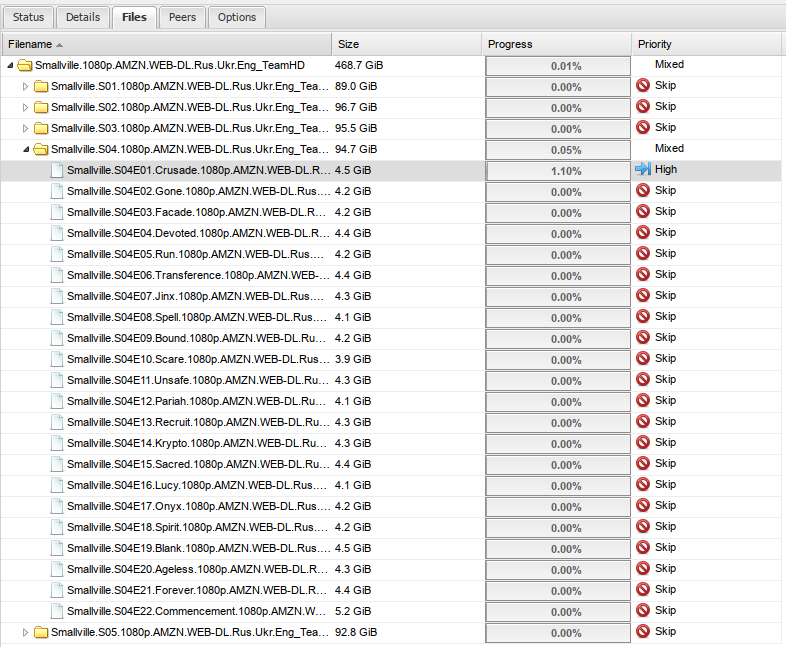The height and width of the screenshot is (647, 786).
Task: Select the Files tab
Action: [x=134, y=18]
